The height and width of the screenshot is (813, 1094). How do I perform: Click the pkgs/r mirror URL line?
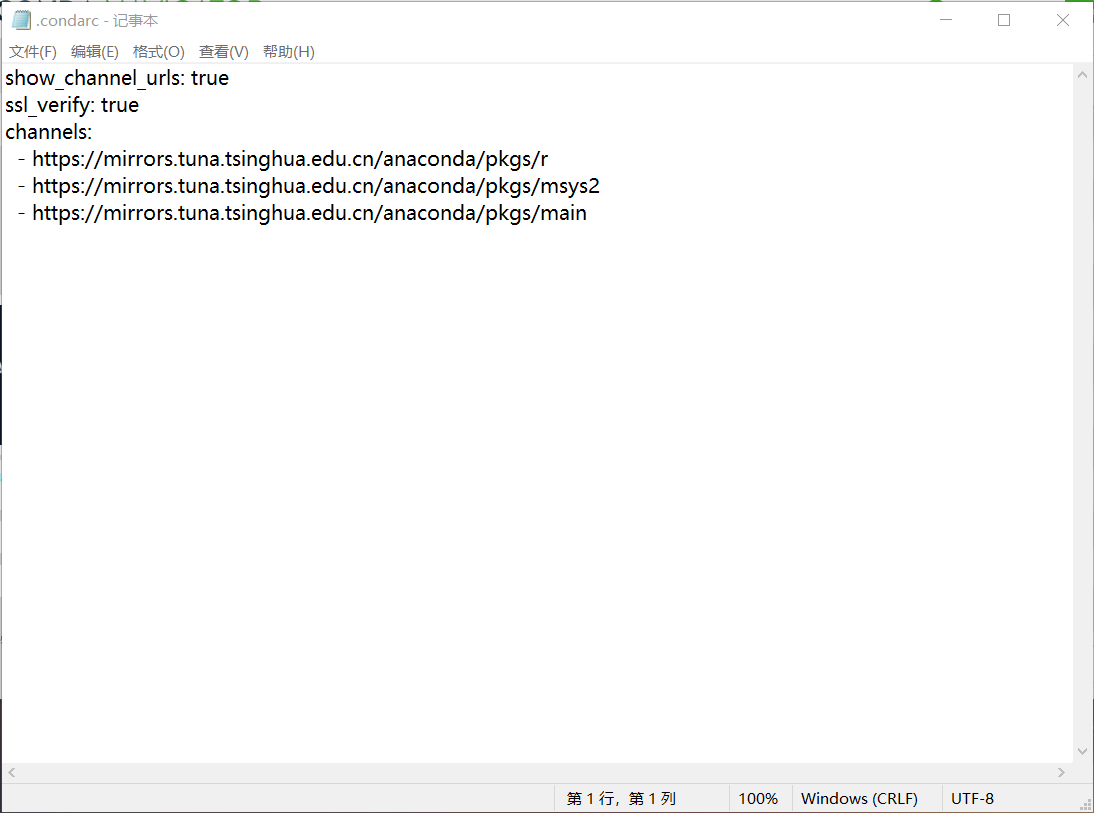[283, 159]
